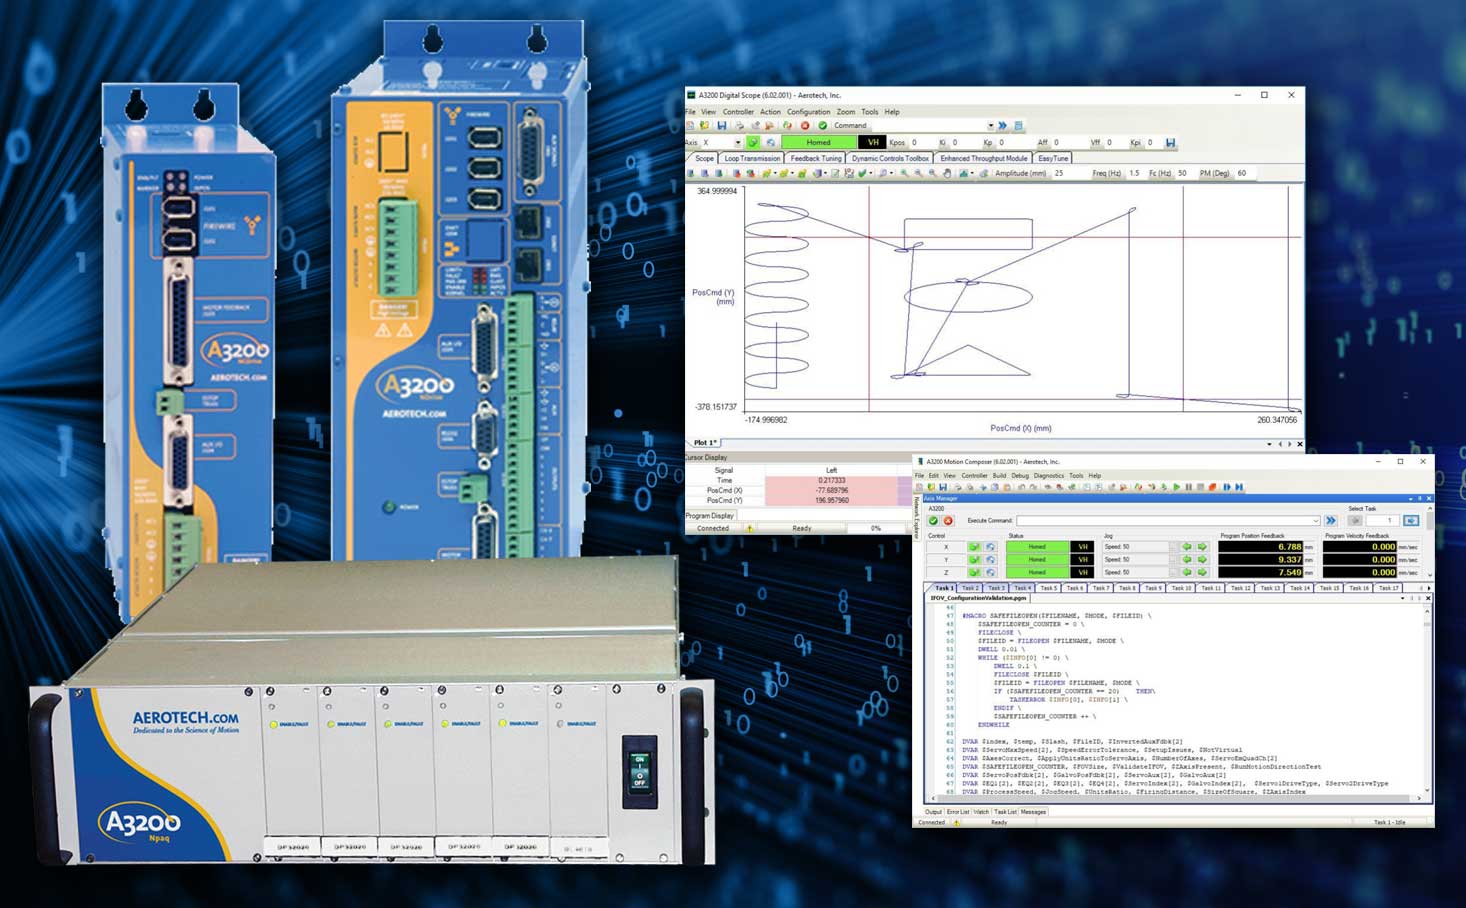Jog X axis positive green arrow
The image size is (1466, 908).
pos(1202,547)
